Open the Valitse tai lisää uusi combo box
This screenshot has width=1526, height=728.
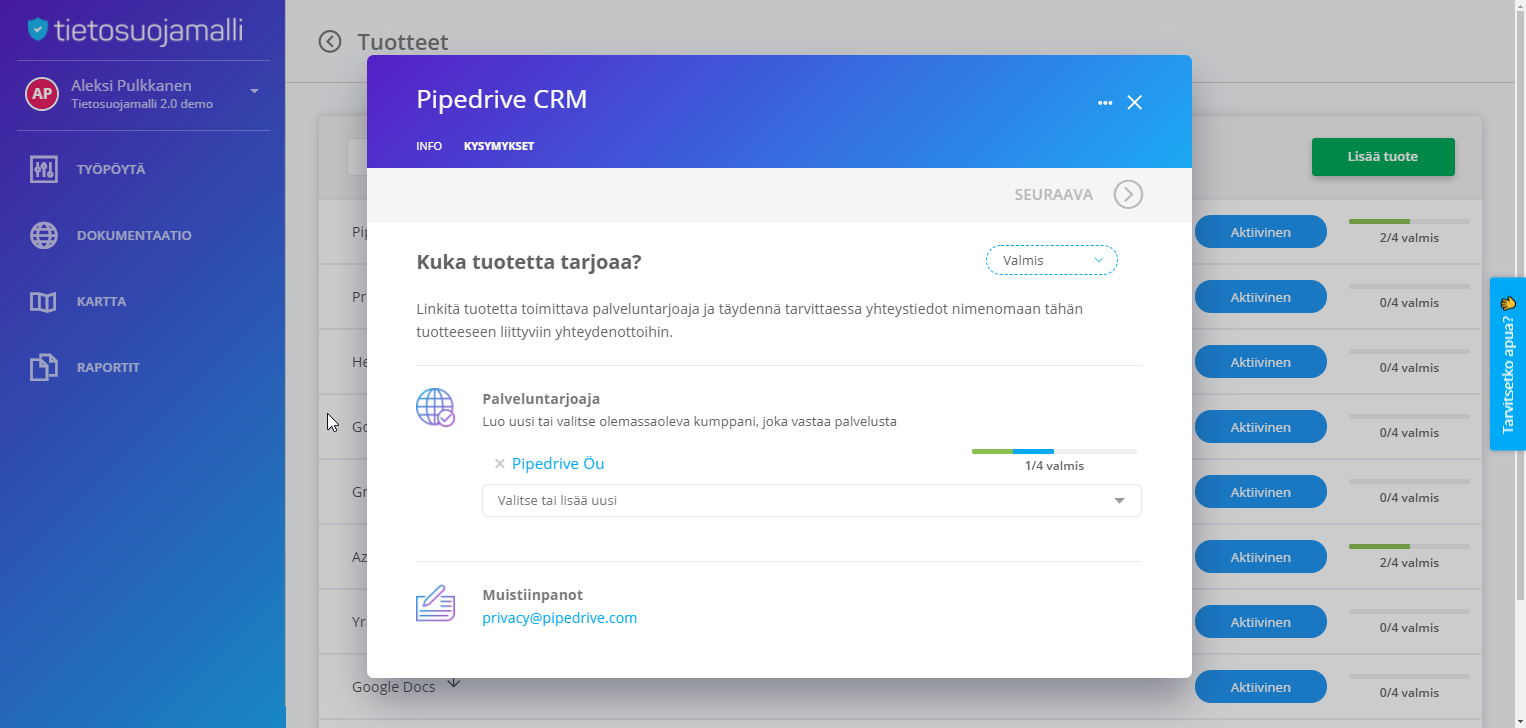(811, 500)
